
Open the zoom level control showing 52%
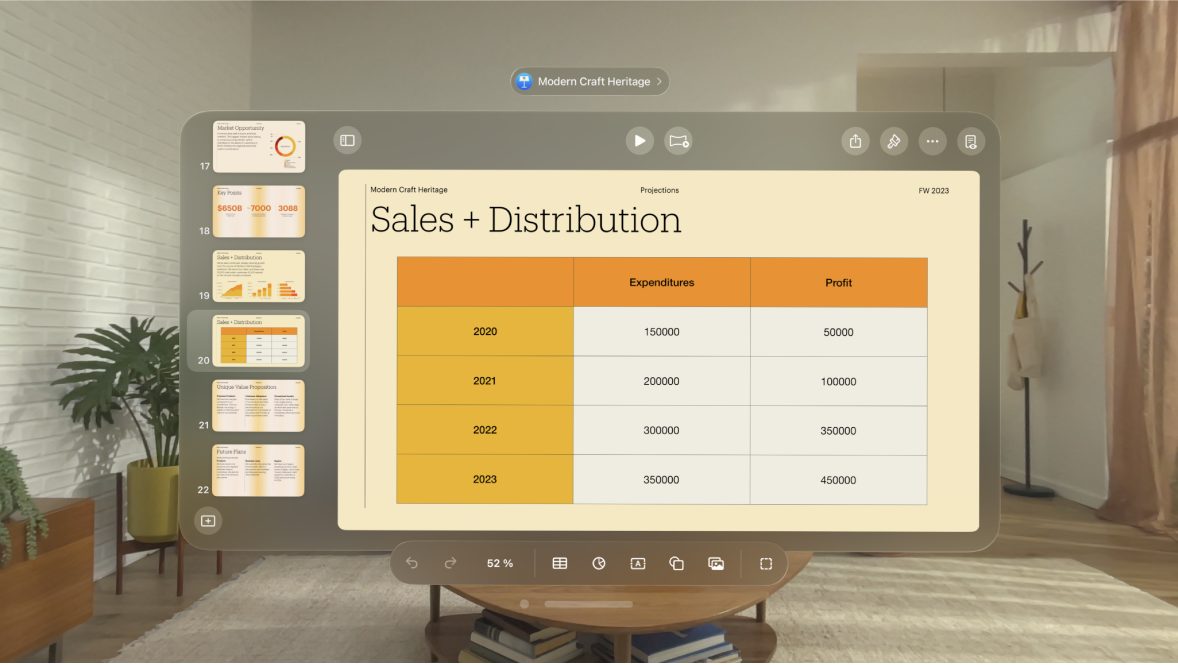click(x=499, y=563)
